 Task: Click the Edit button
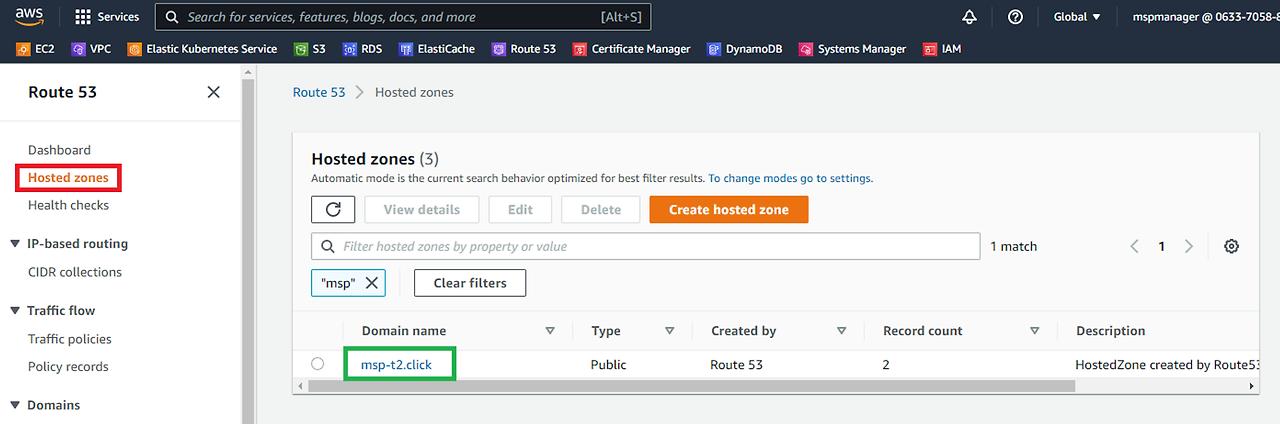[x=520, y=210]
